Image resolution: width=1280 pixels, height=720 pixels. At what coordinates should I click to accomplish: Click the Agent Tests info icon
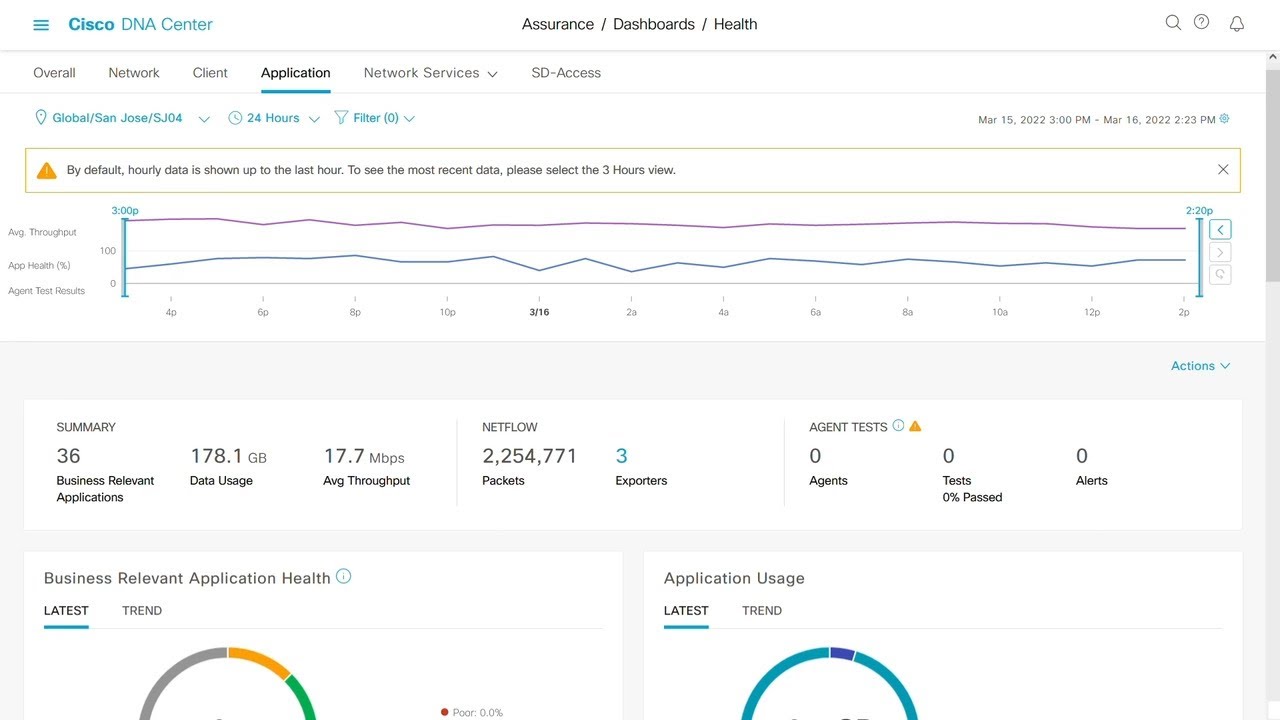(898, 426)
